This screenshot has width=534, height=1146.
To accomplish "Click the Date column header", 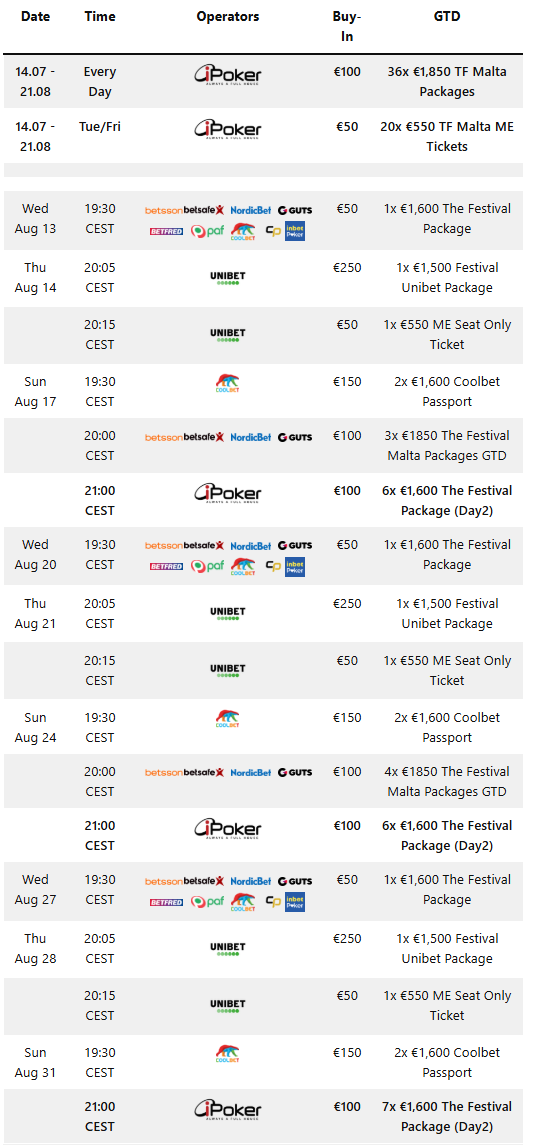I will click(x=35, y=16).
